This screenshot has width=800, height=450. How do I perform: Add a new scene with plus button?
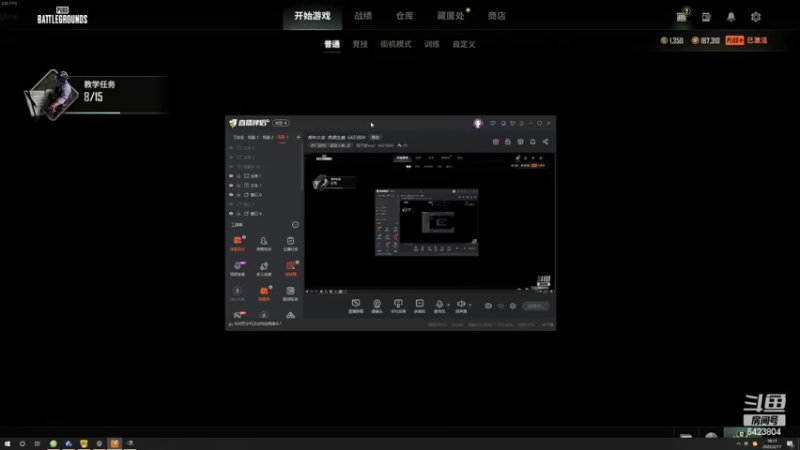(x=298, y=137)
